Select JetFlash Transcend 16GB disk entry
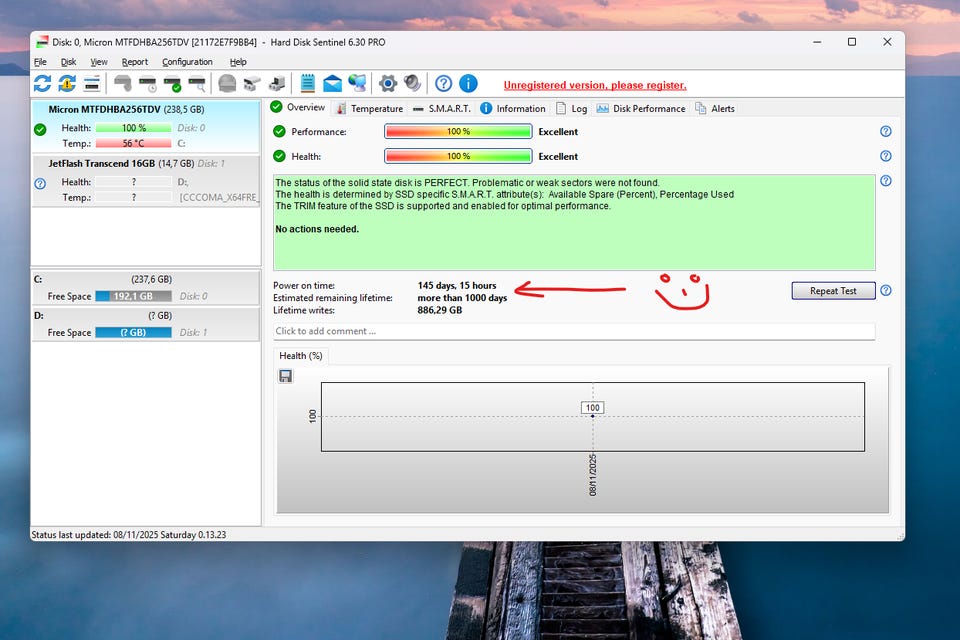Image resolution: width=960 pixels, height=640 pixels. [146, 181]
